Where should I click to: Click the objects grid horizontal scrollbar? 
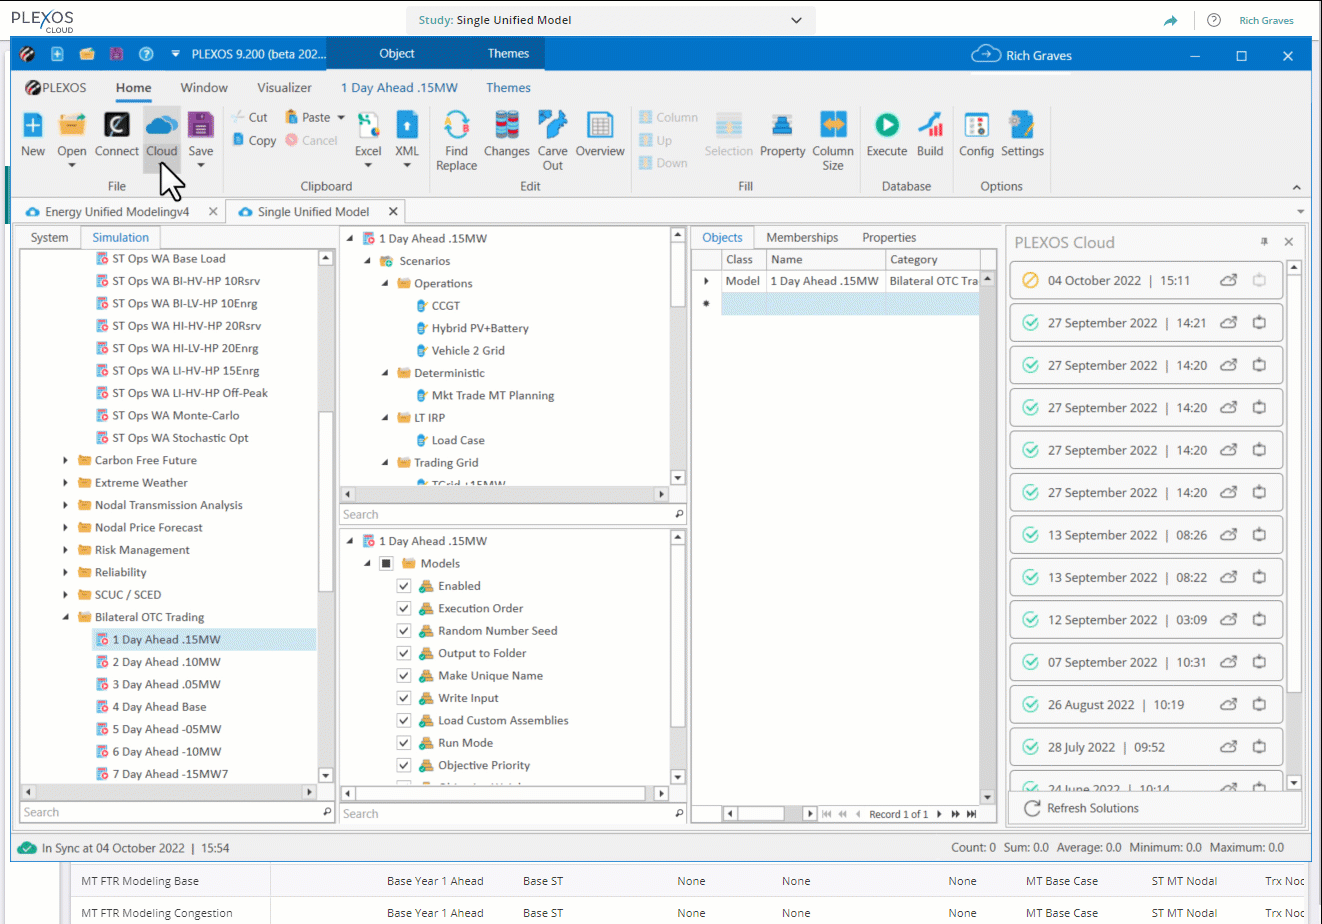[768, 814]
